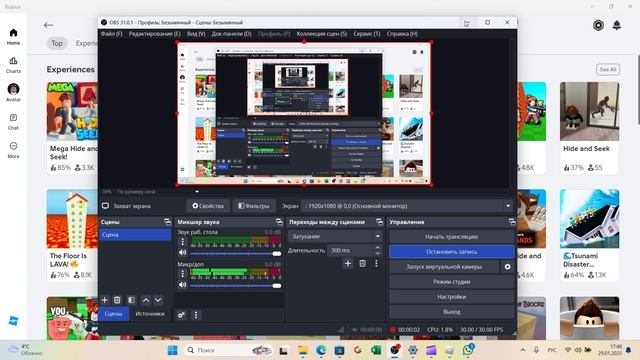Open mixer bottom three-dot menu
The height and width of the screenshot is (360, 640).
click(196, 315)
